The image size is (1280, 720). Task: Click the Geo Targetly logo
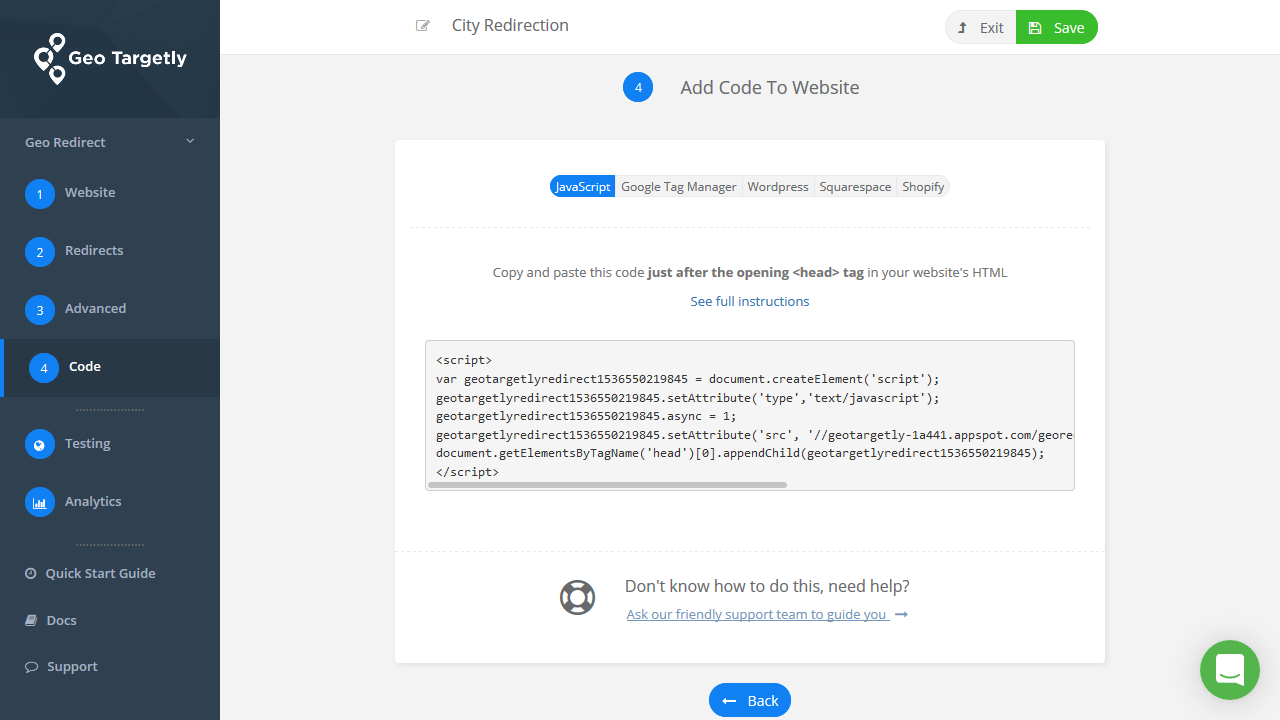click(x=110, y=58)
